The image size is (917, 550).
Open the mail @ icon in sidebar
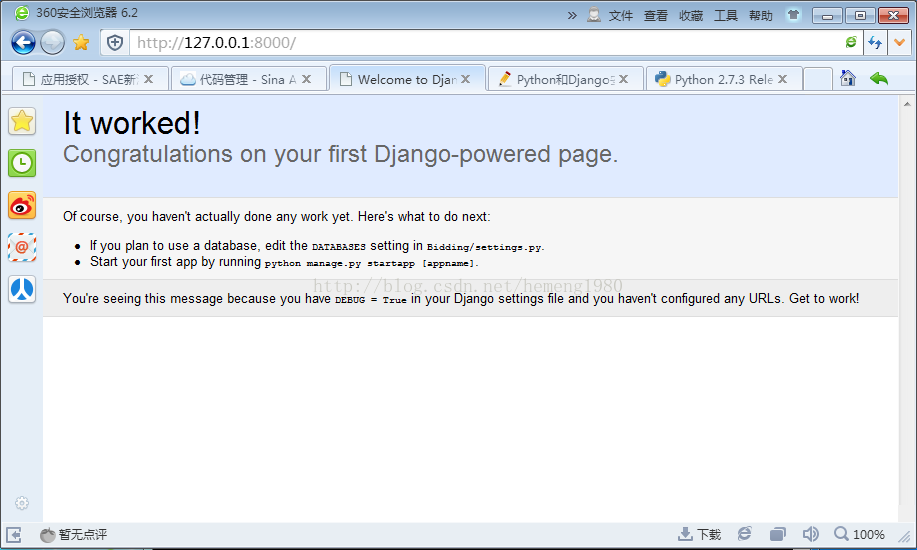(x=22, y=247)
